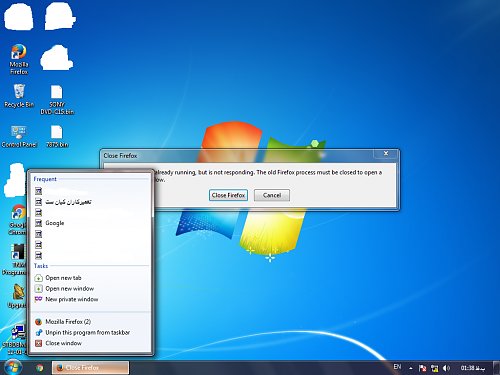
Task: Click the network status icon in tray
Action: (434, 368)
